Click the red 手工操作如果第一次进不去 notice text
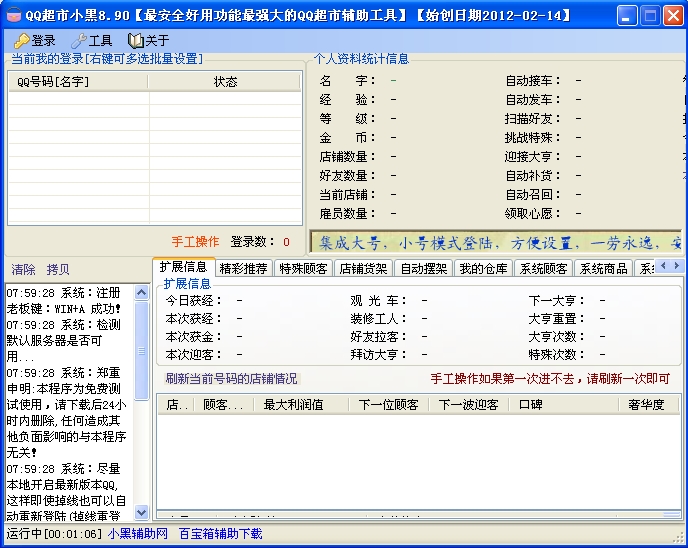Viewport: 688px width, 548px height. [x=550, y=379]
